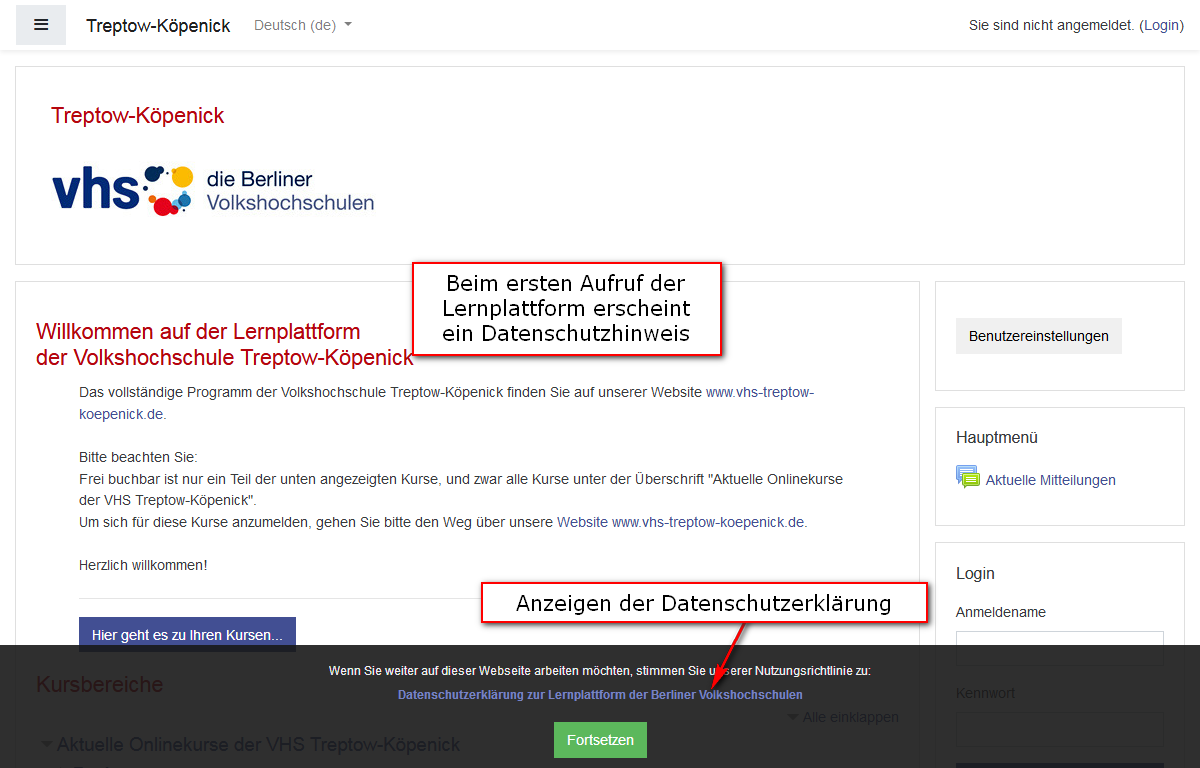Open the Deutsch (de) language dropdown
Image resolution: width=1200 pixels, height=768 pixels.
coord(303,25)
